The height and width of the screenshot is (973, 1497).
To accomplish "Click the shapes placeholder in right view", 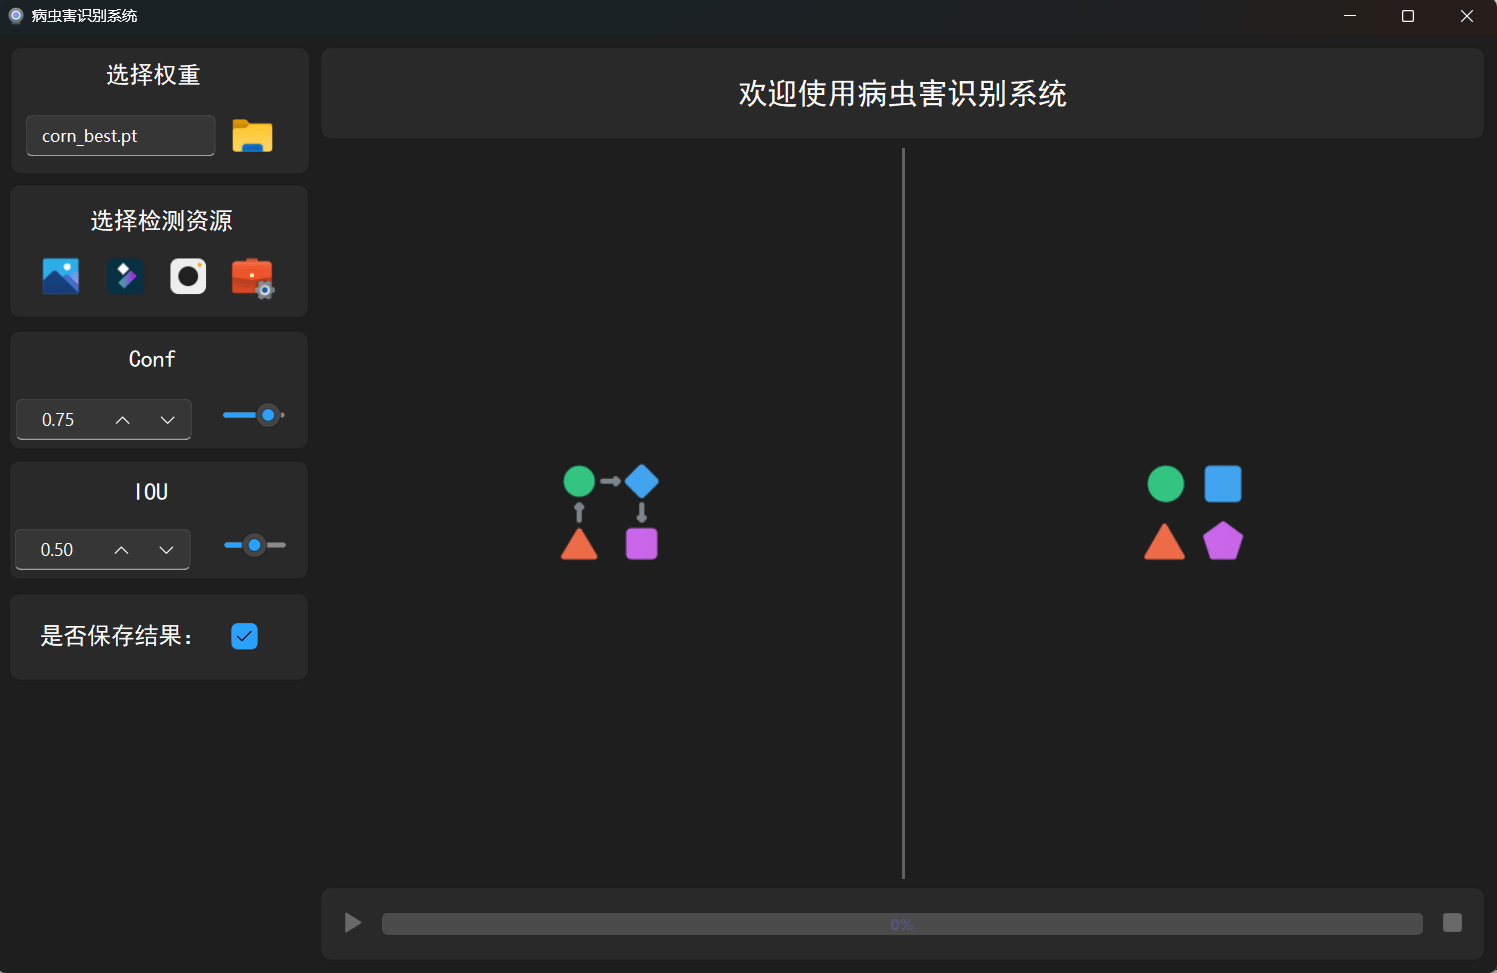I will [1194, 512].
